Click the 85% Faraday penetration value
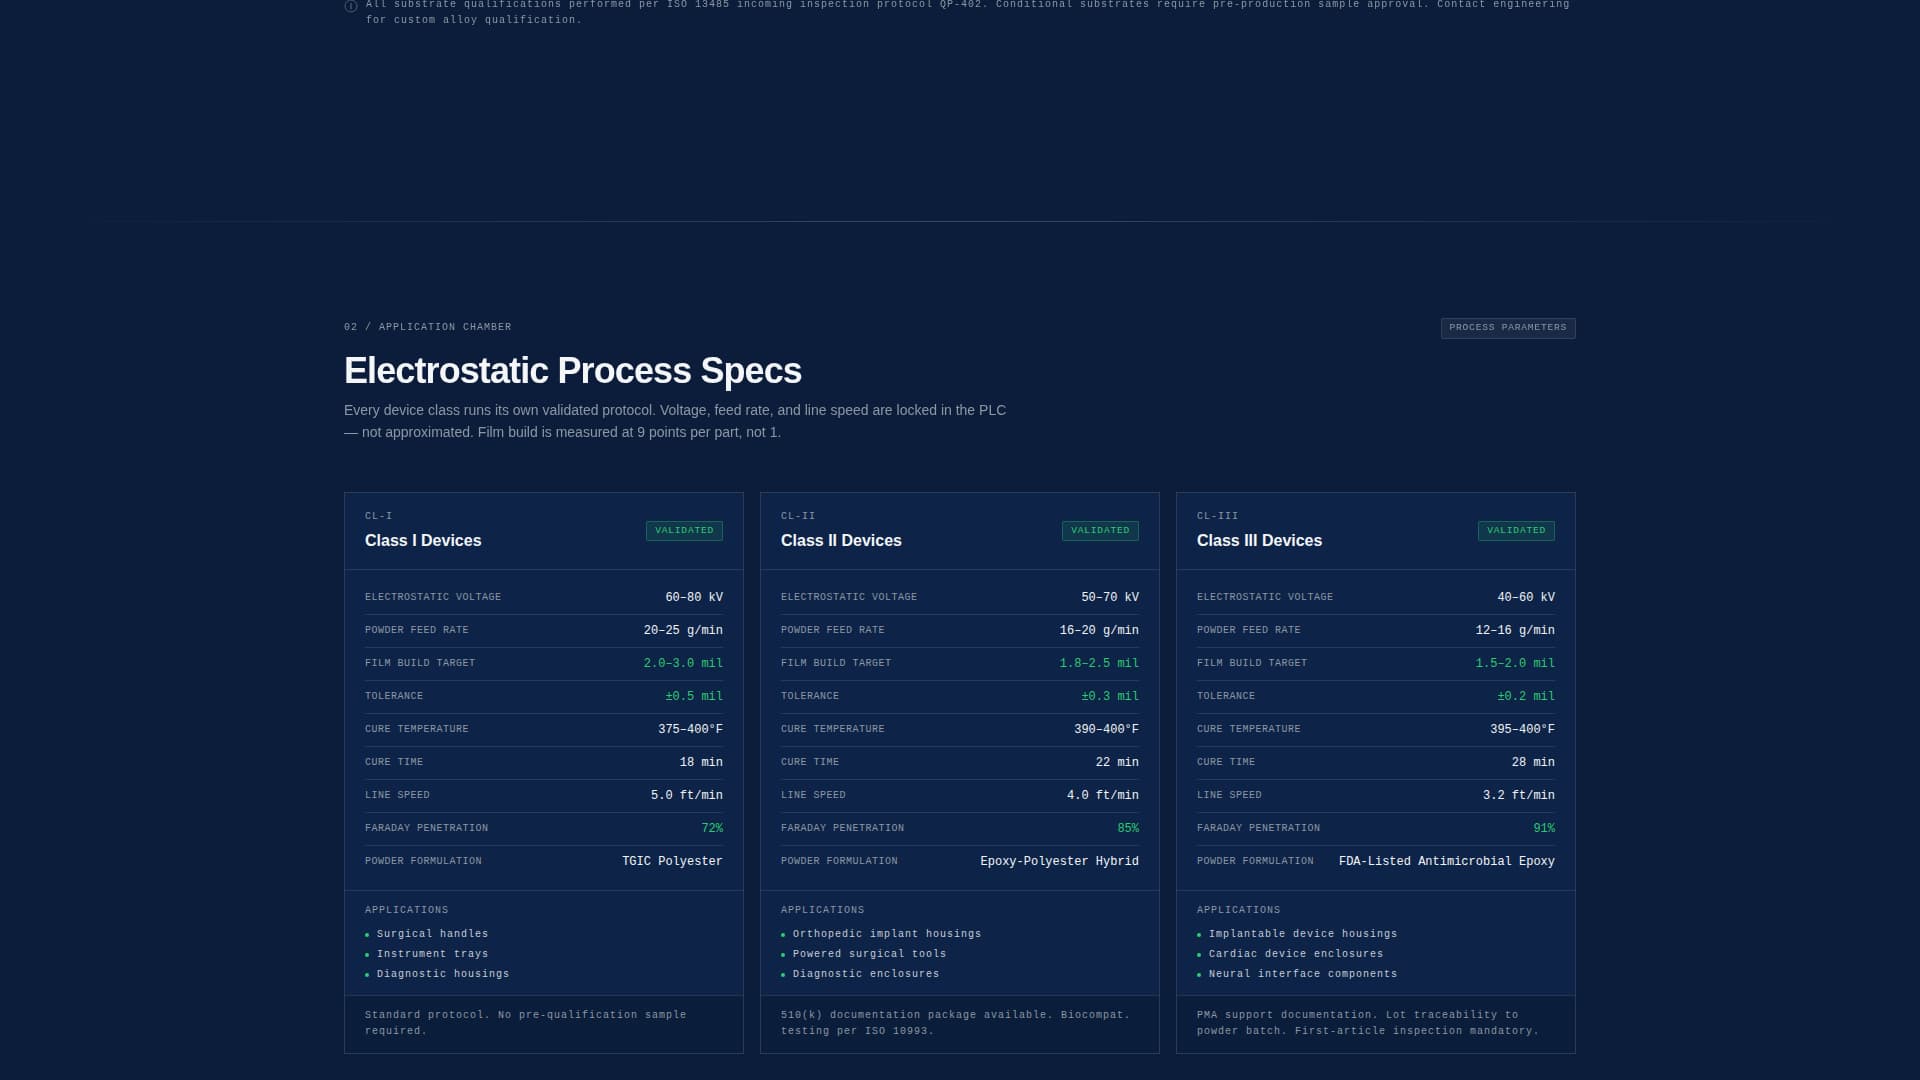The height and width of the screenshot is (1080, 1920). pos(1130,828)
